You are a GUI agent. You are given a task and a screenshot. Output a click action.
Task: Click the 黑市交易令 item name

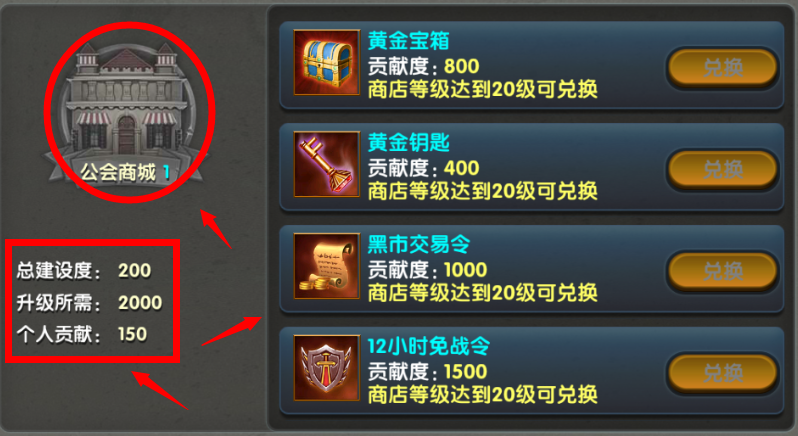418,245
